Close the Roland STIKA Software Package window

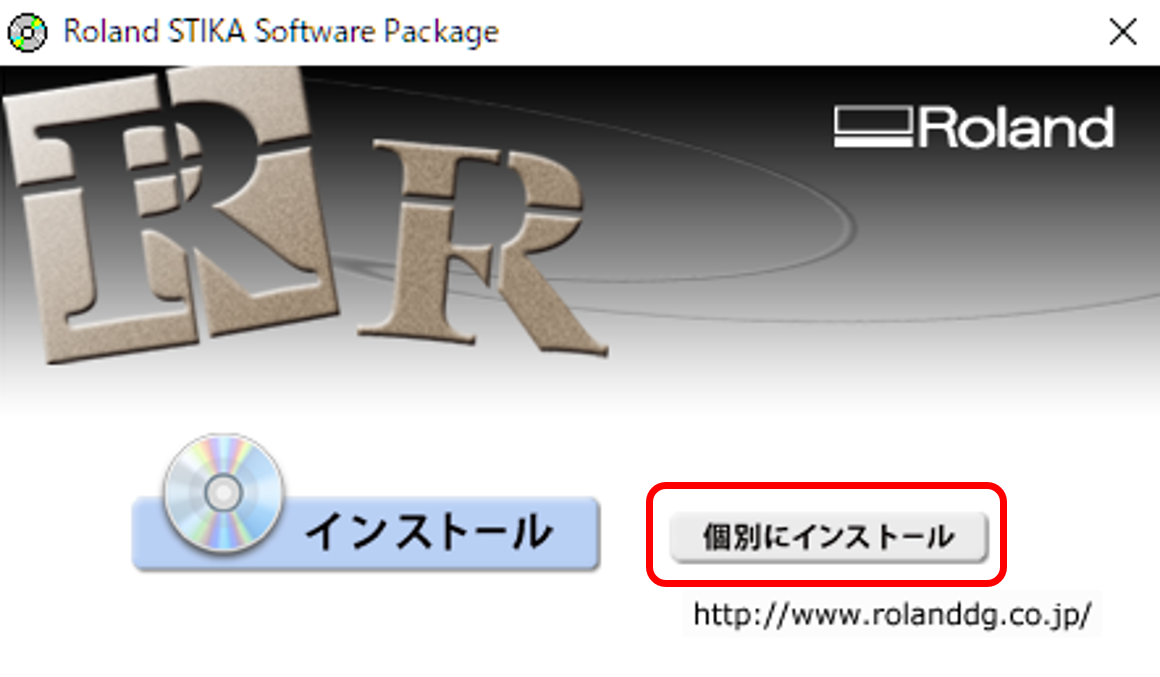point(1123,32)
